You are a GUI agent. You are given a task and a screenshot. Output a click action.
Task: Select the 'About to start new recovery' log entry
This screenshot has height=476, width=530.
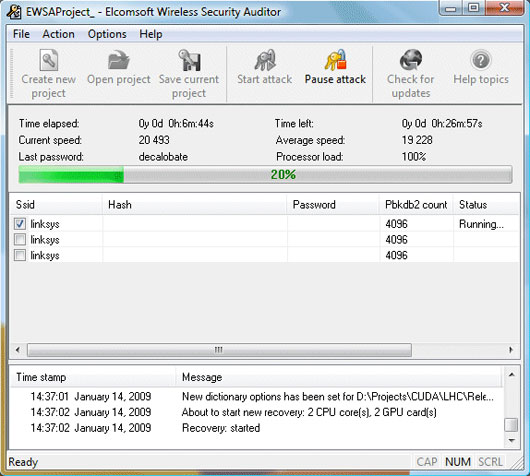pyautogui.click(x=309, y=412)
